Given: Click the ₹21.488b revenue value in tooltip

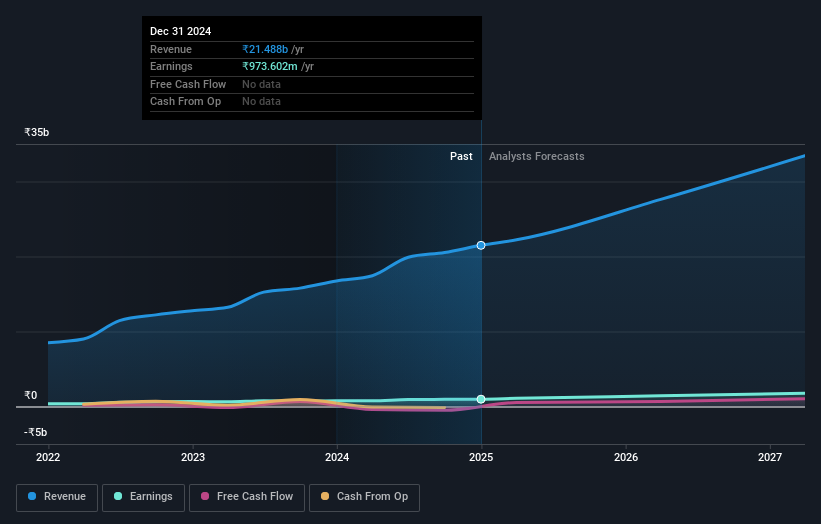Looking at the screenshot, I should coord(265,49).
